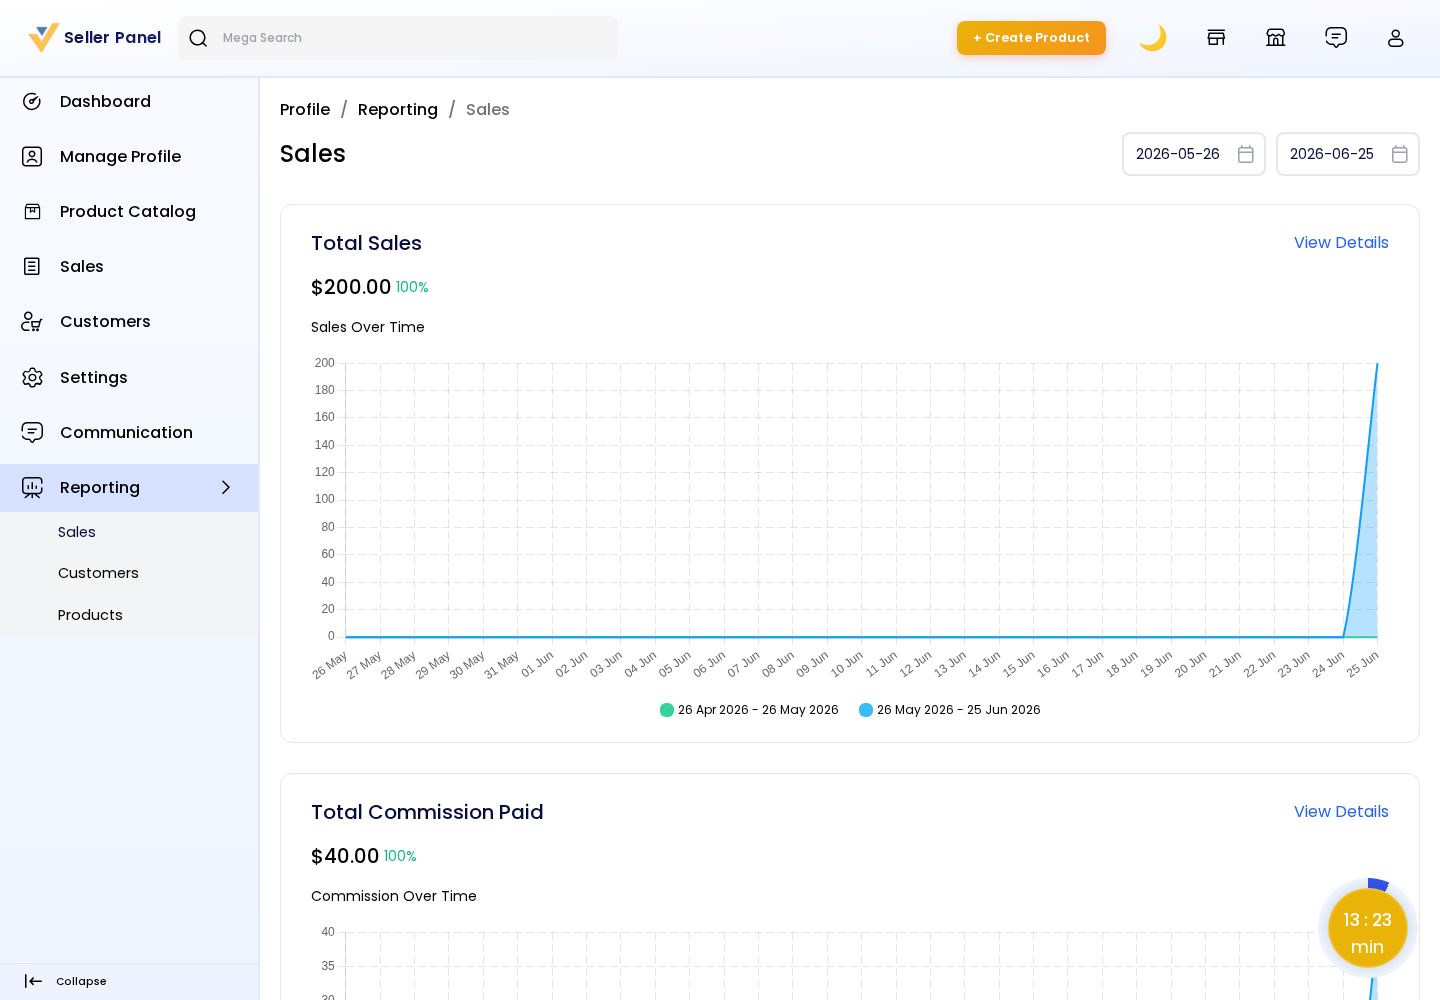Toggle the 26 Apr 2026 legend series

coord(749,710)
